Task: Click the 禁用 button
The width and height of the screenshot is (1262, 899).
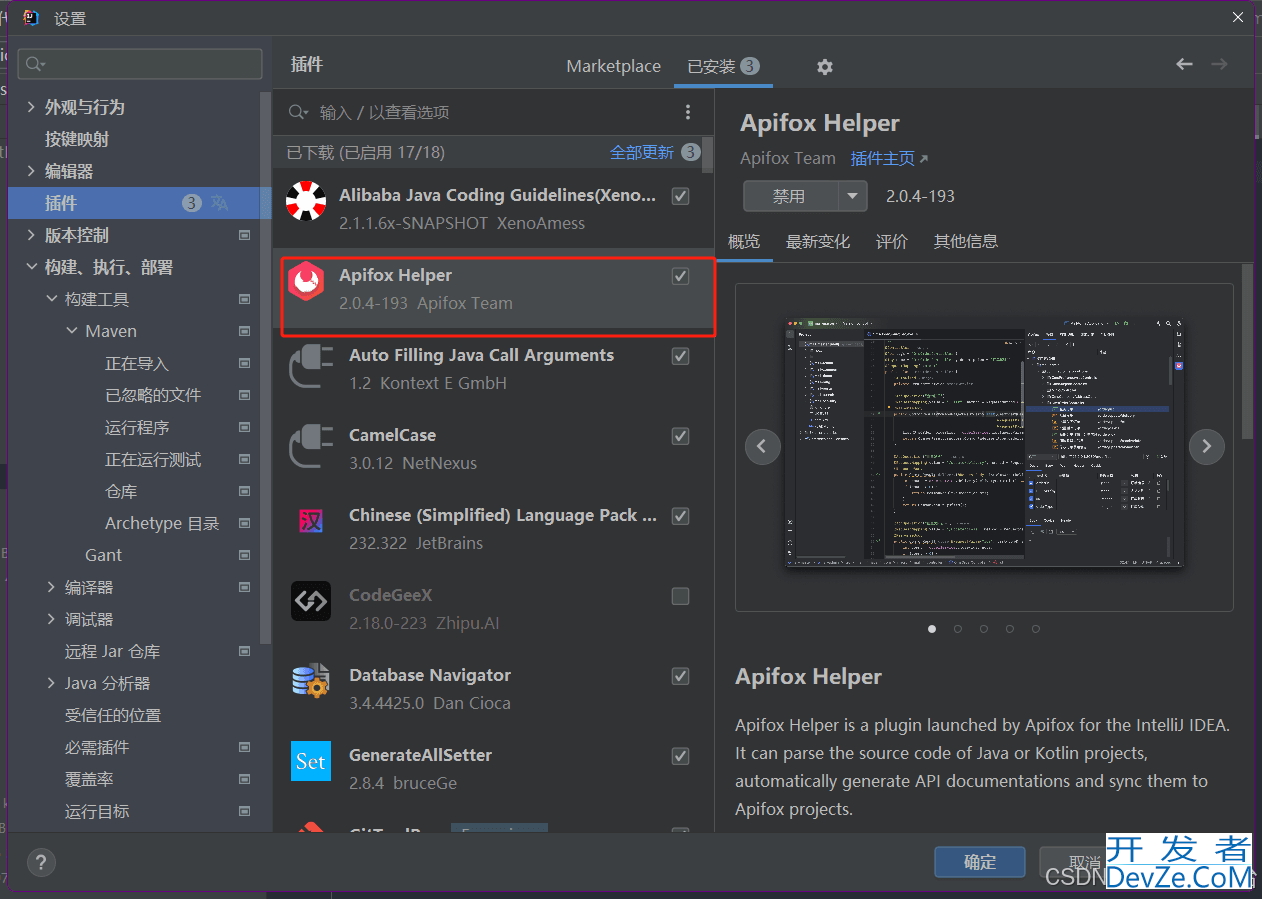Action: (x=789, y=196)
